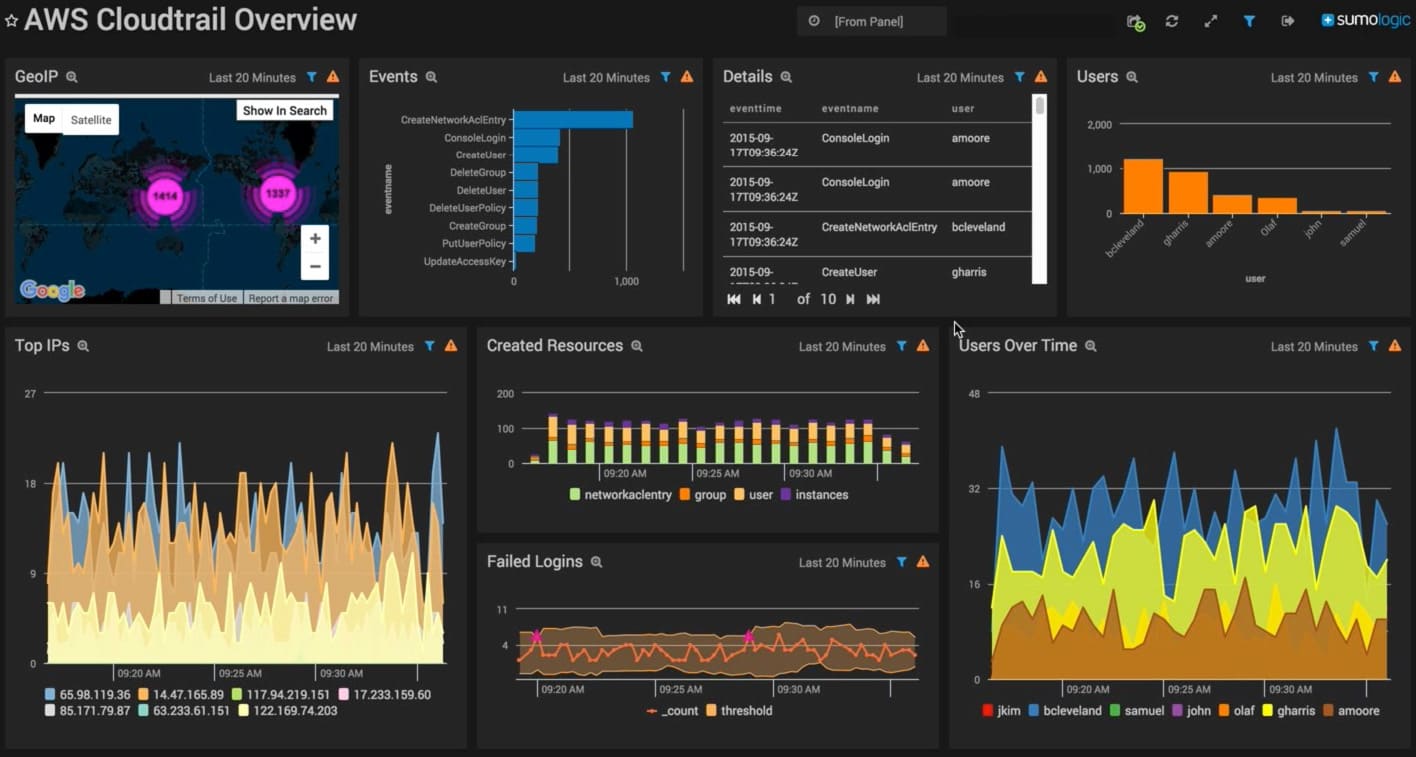Click the warning triangle on Events panel
This screenshot has width=1416, height=757.
[x=687, y=77]
